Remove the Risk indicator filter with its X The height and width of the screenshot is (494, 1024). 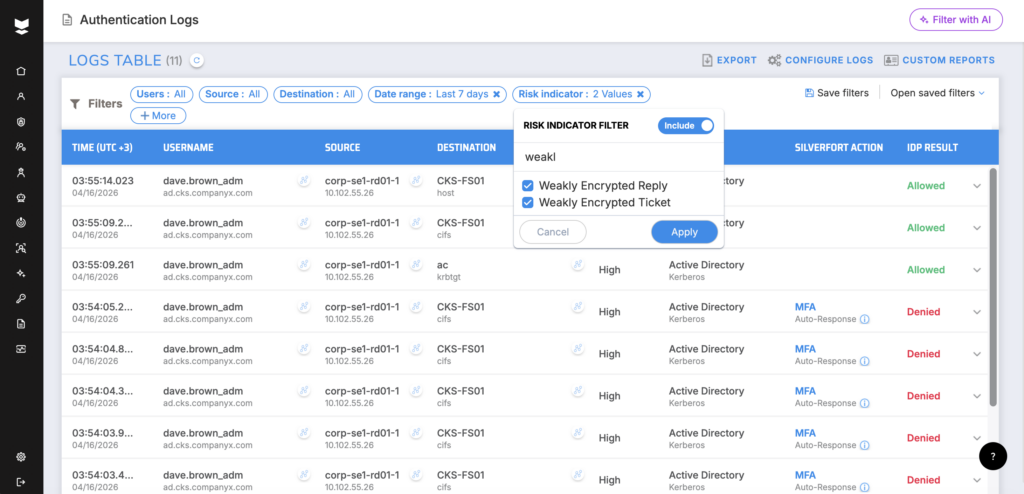[x=640, y=94]
